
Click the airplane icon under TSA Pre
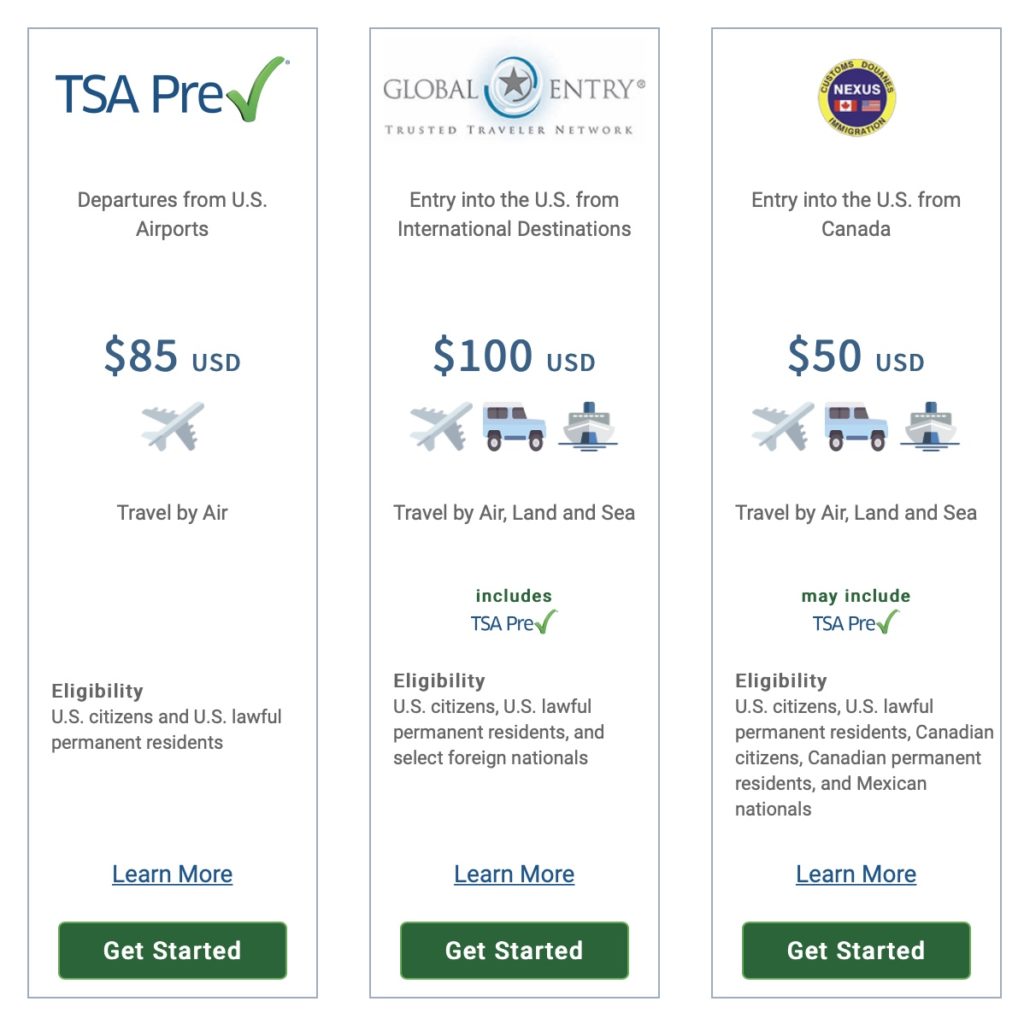point(172,428)
